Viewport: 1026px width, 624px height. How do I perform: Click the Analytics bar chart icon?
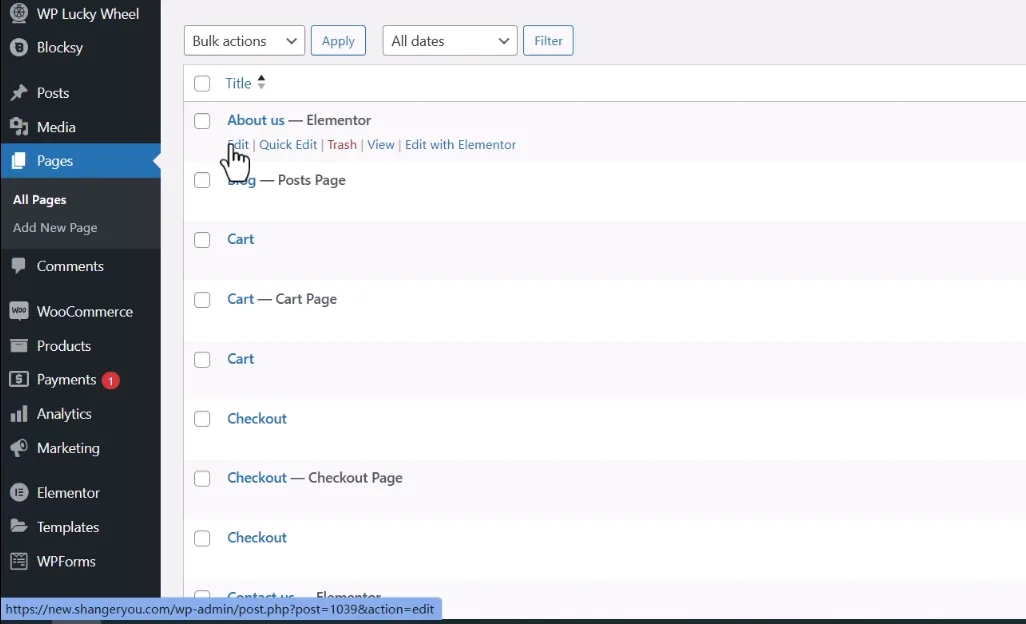(x=19, y=413)
